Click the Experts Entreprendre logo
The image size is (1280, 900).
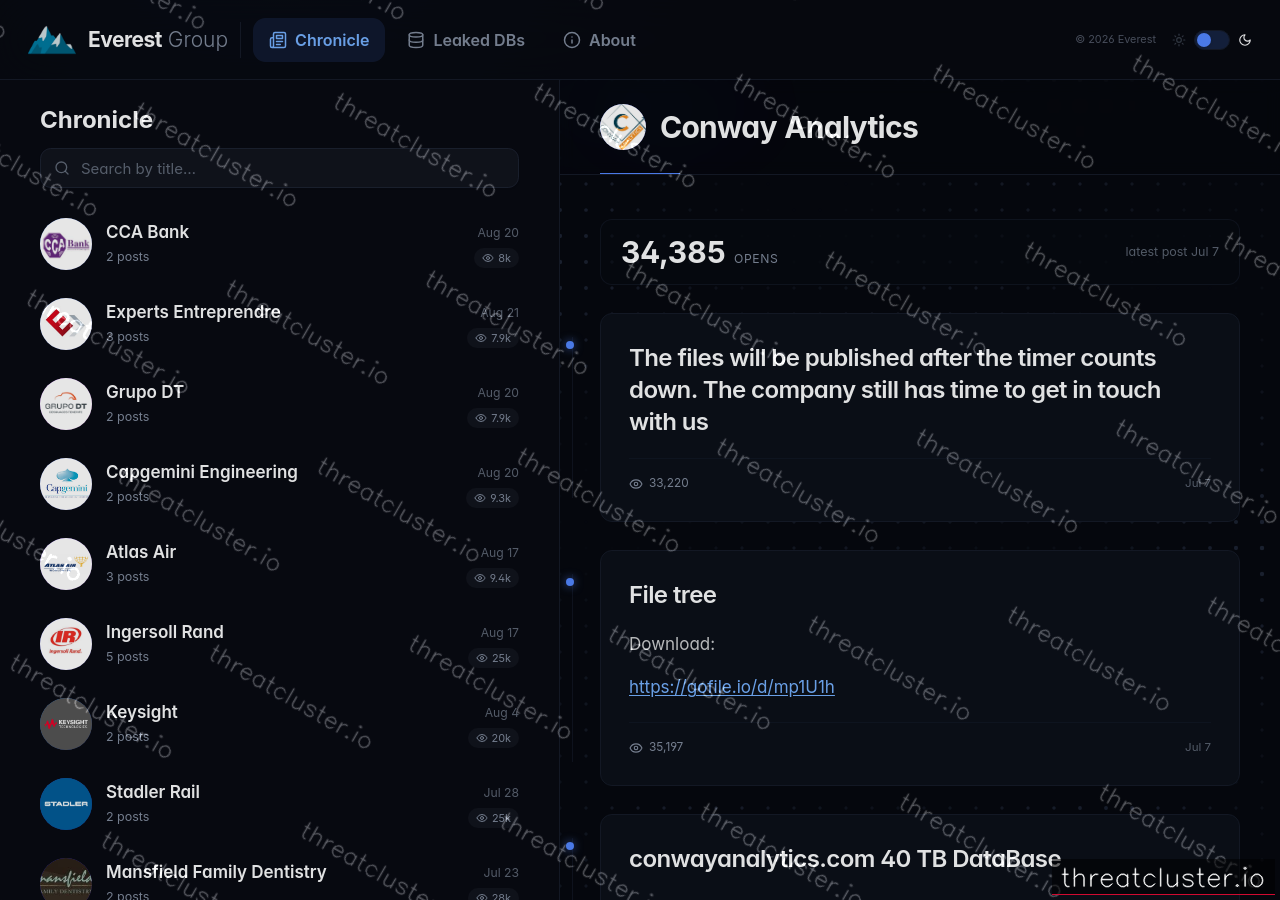coord(66,324)
